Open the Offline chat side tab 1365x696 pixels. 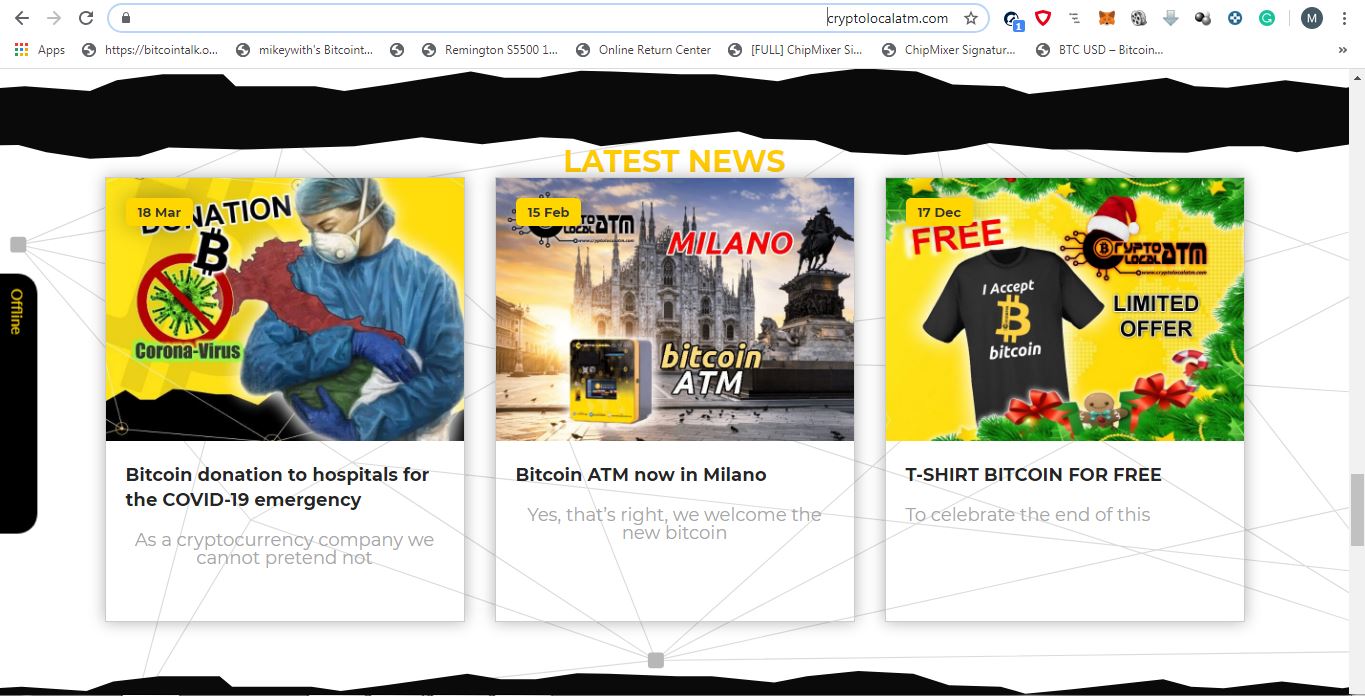coord(17,403)
